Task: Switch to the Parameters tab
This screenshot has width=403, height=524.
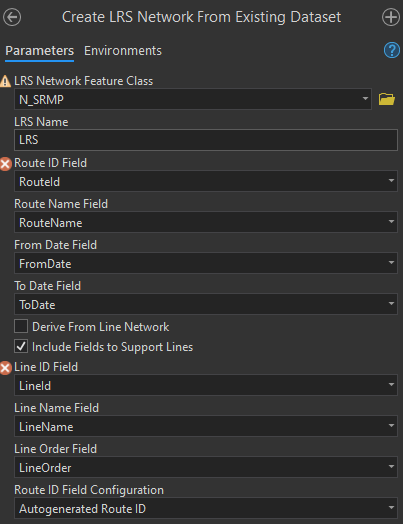Action: pyautogui.click(x=39, y=51)
